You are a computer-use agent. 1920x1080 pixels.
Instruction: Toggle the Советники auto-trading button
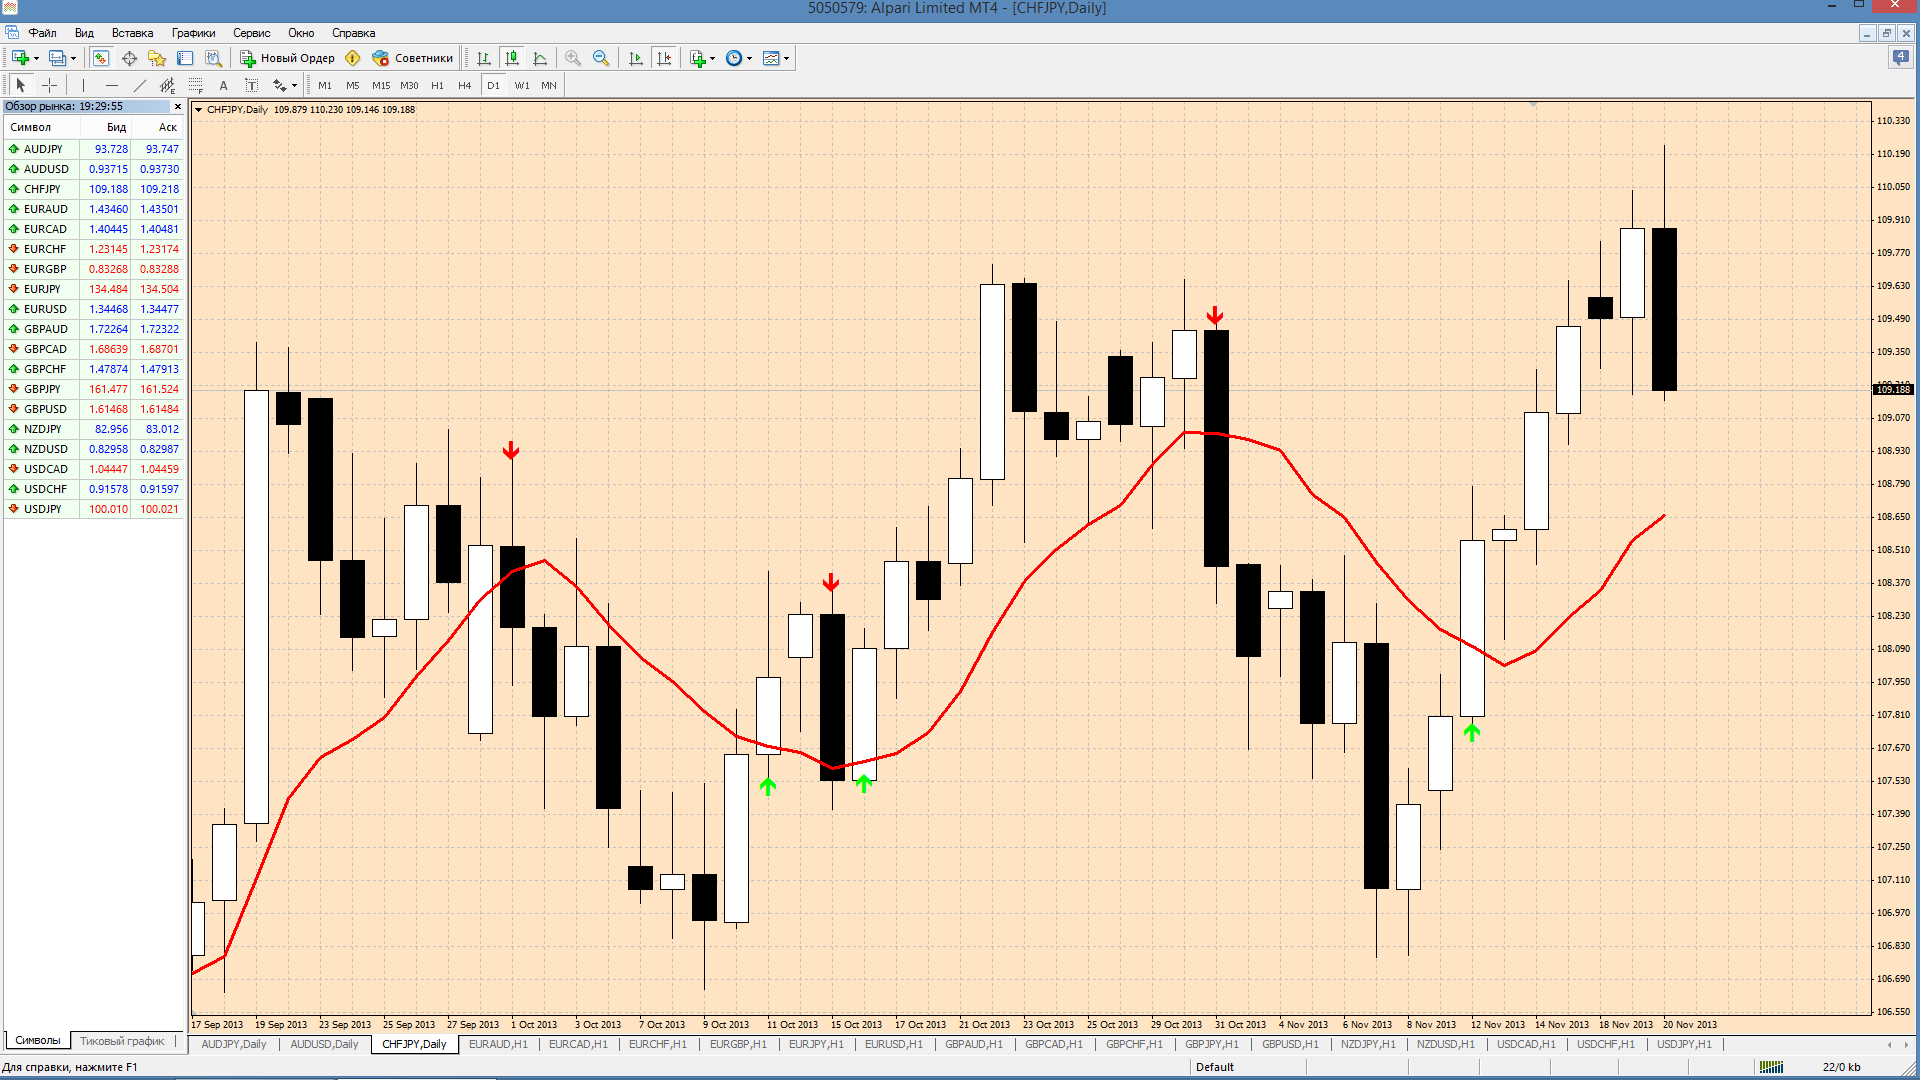pos(413,58)
